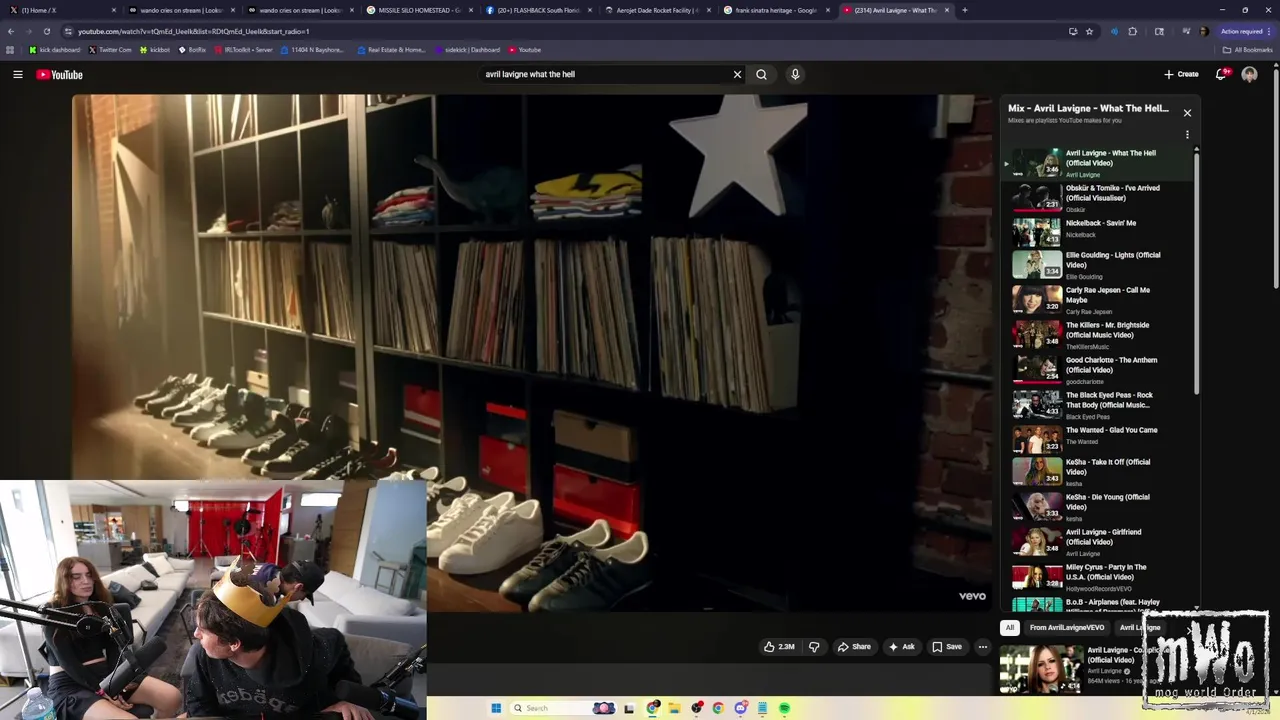Viewport: 1280px width, 720px height.
Task: Clear the search box with X
Action: tap(737, 74)
